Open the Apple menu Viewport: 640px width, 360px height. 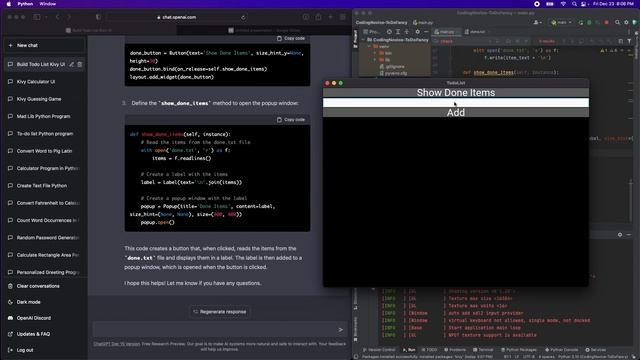[x=9, y=4]
